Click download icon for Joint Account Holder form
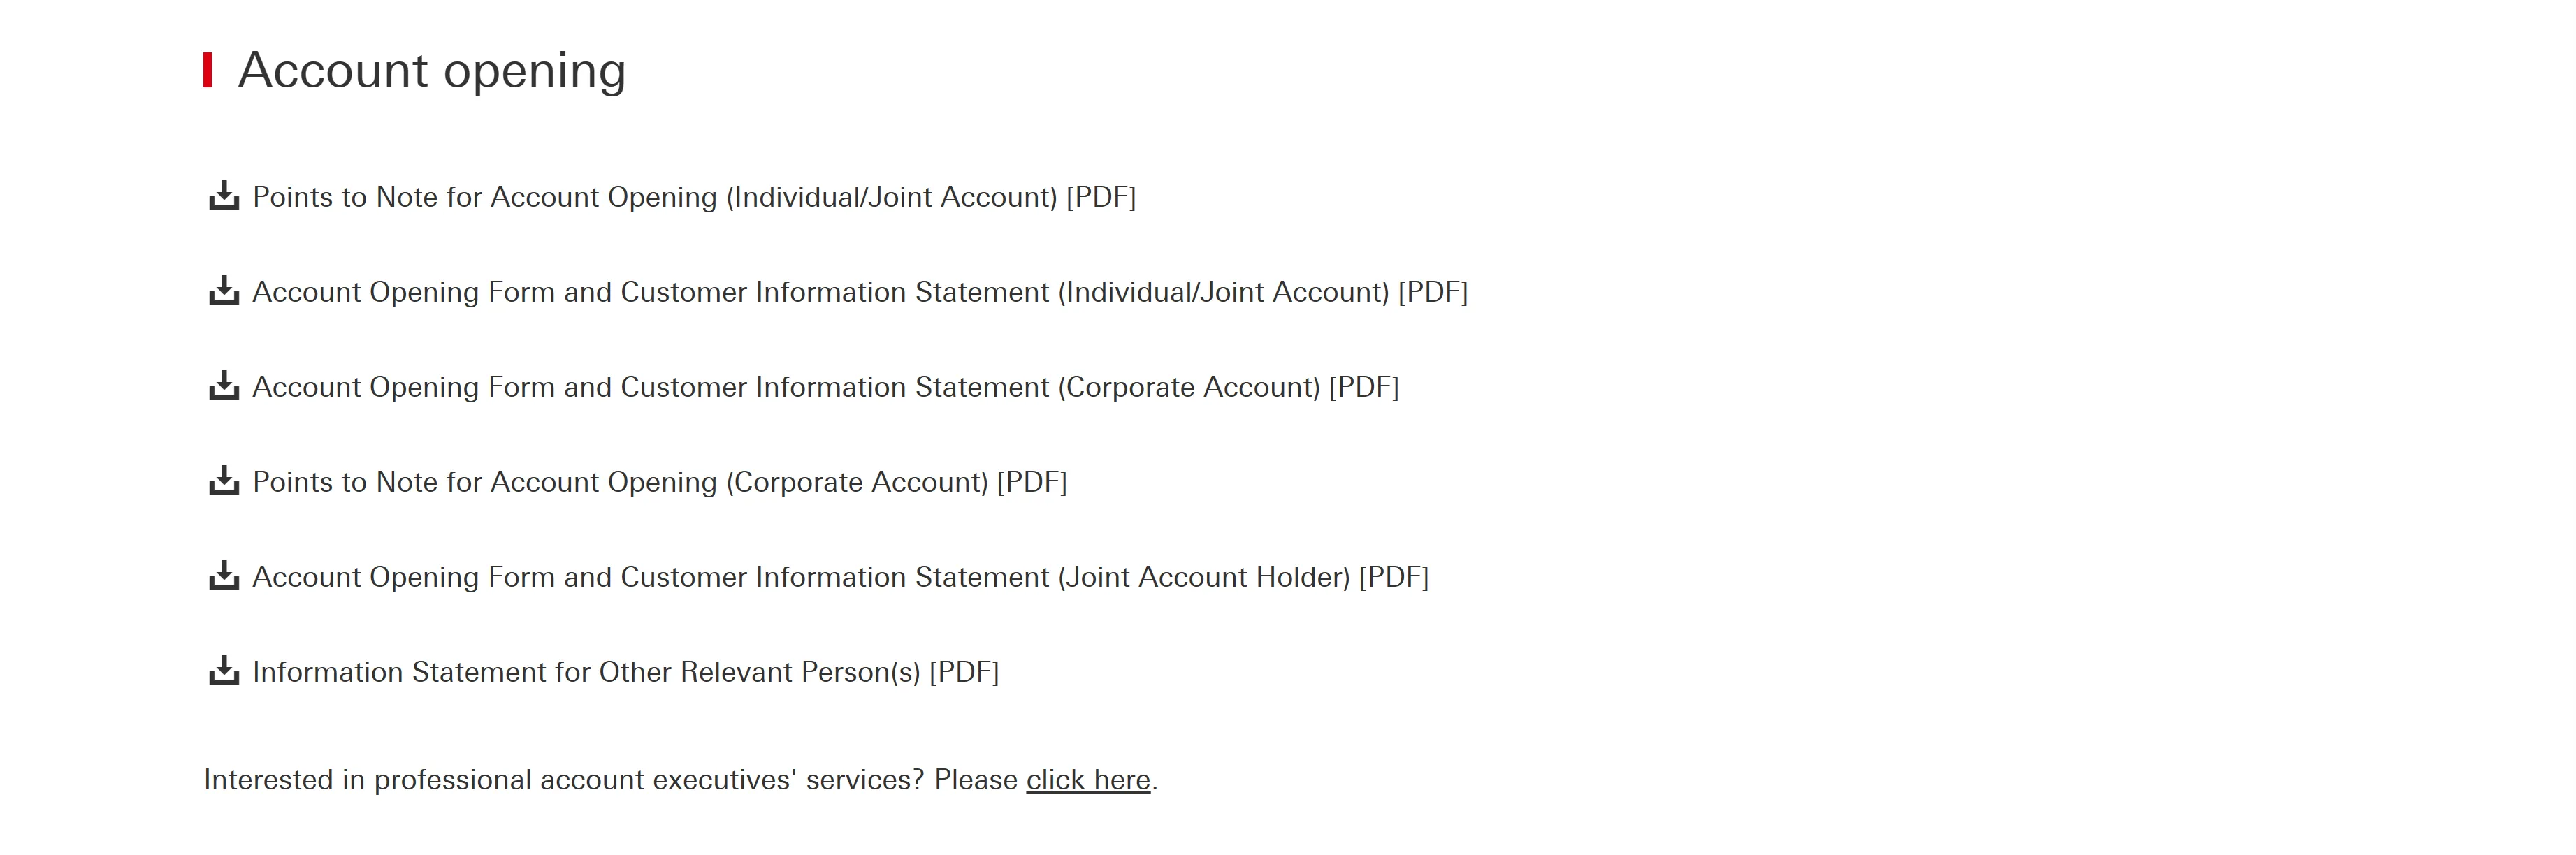The height and width of the screenshot is (855, 2576). [x=224, y=576]
